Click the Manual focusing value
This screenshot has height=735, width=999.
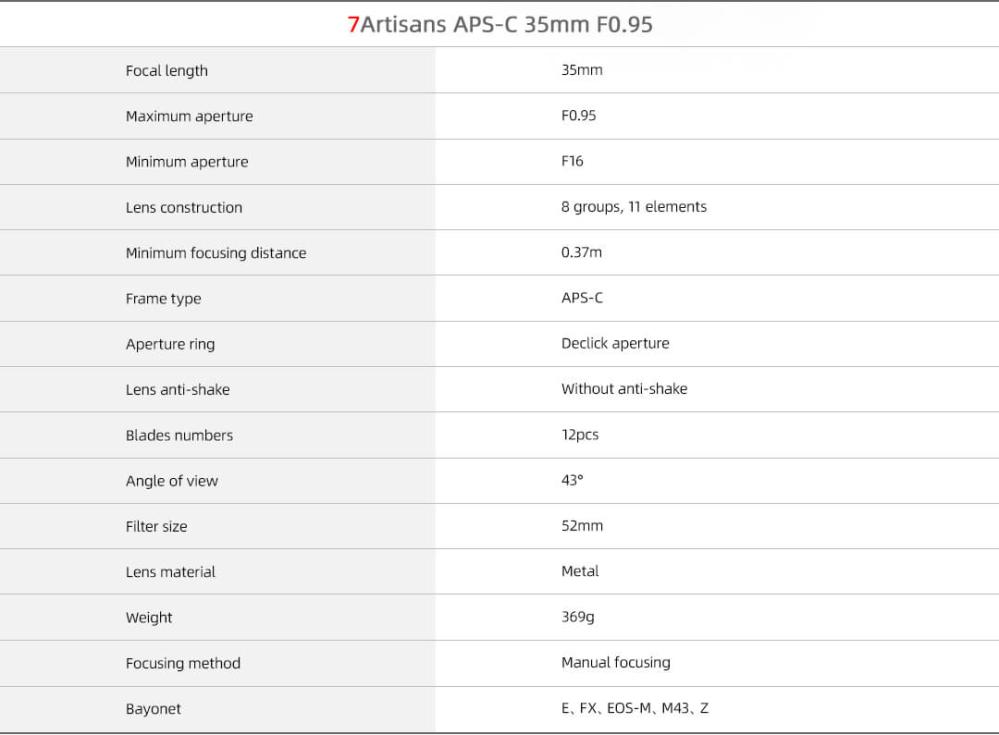tap(615, 662)
